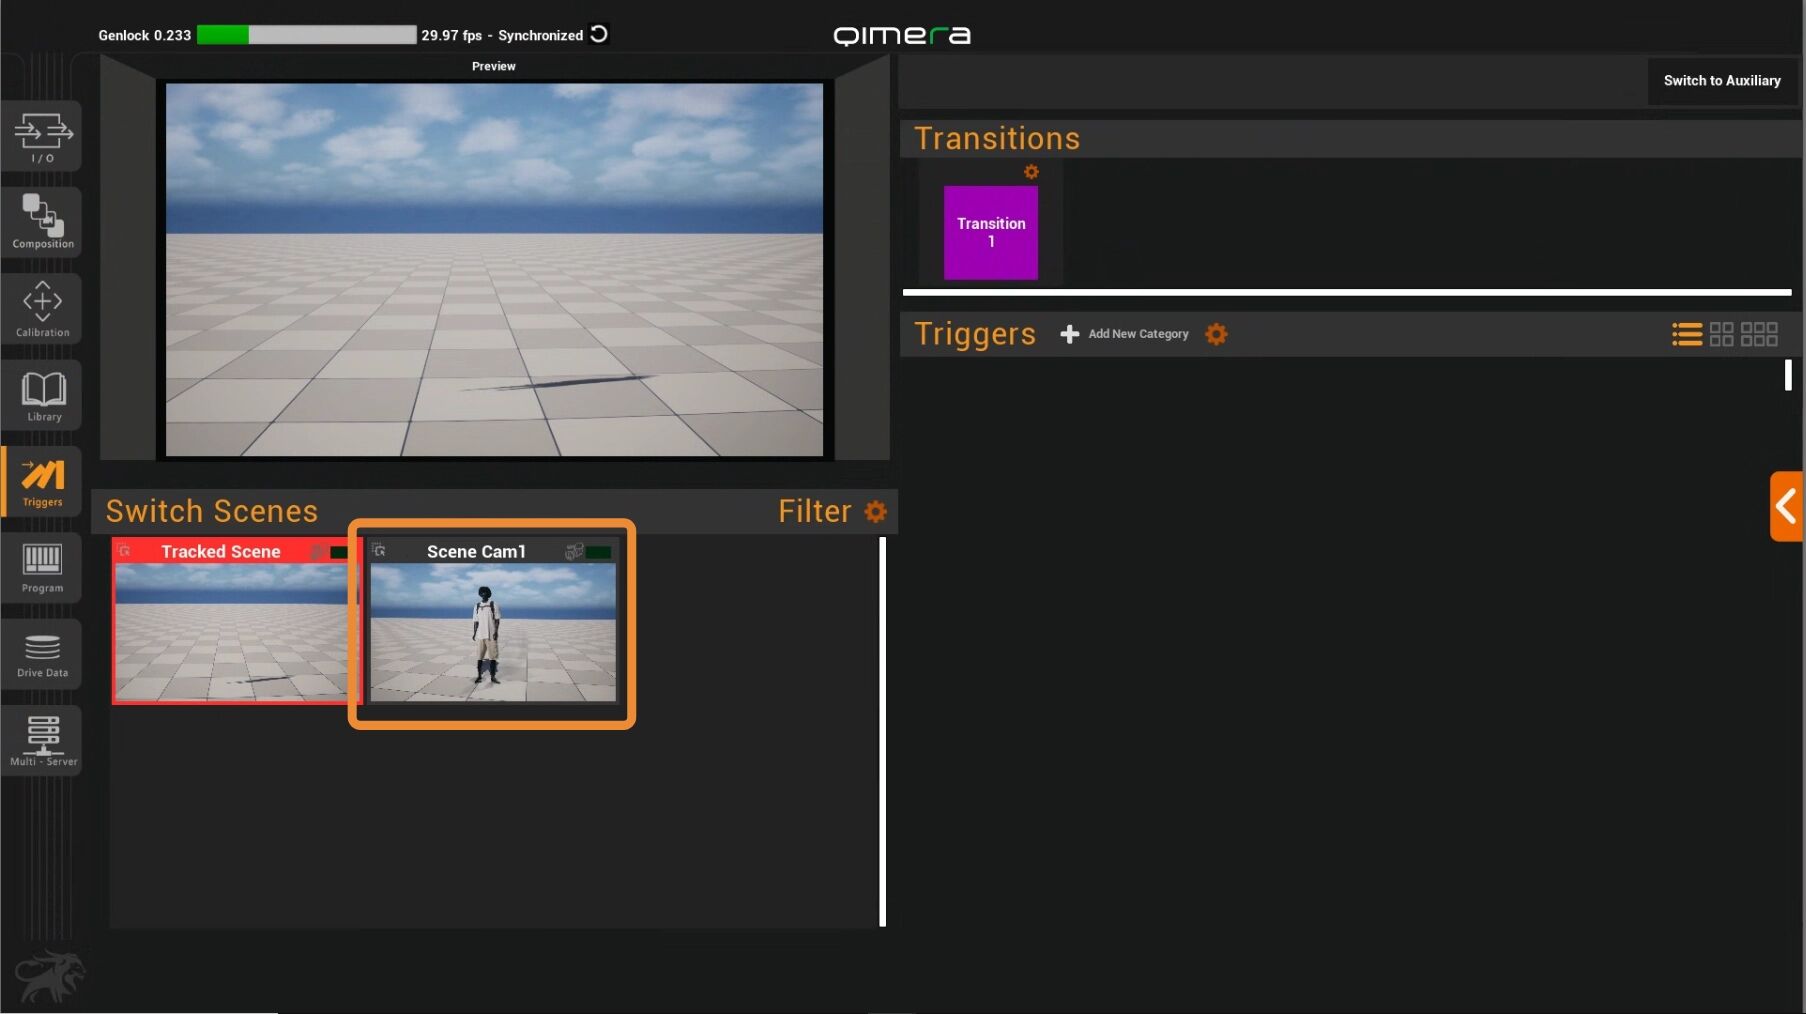Click Switch to Auxiliary button
The image size is (1806, 1014).
(1721, 81)
